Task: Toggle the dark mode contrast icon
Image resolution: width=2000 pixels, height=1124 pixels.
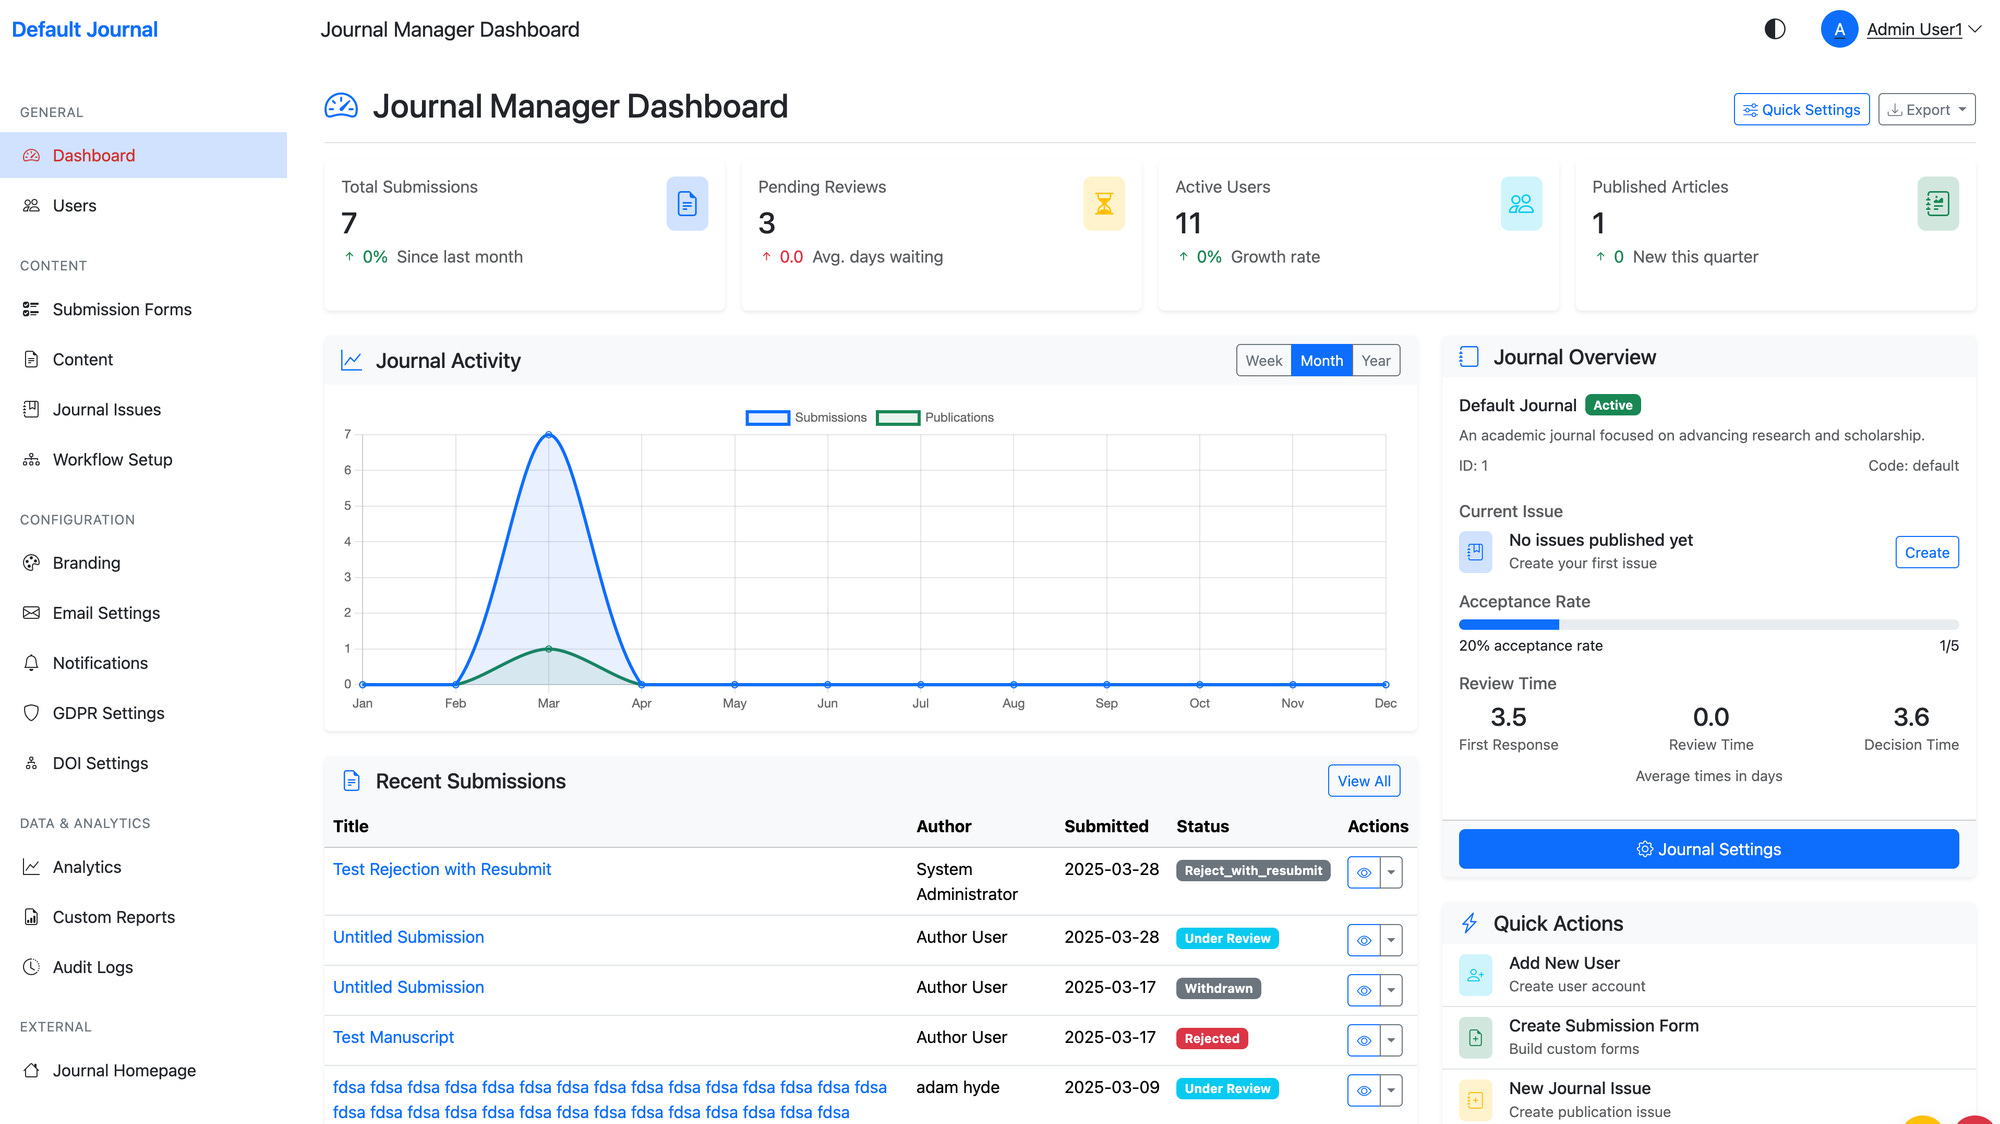Action: [x=1775, y=29]
